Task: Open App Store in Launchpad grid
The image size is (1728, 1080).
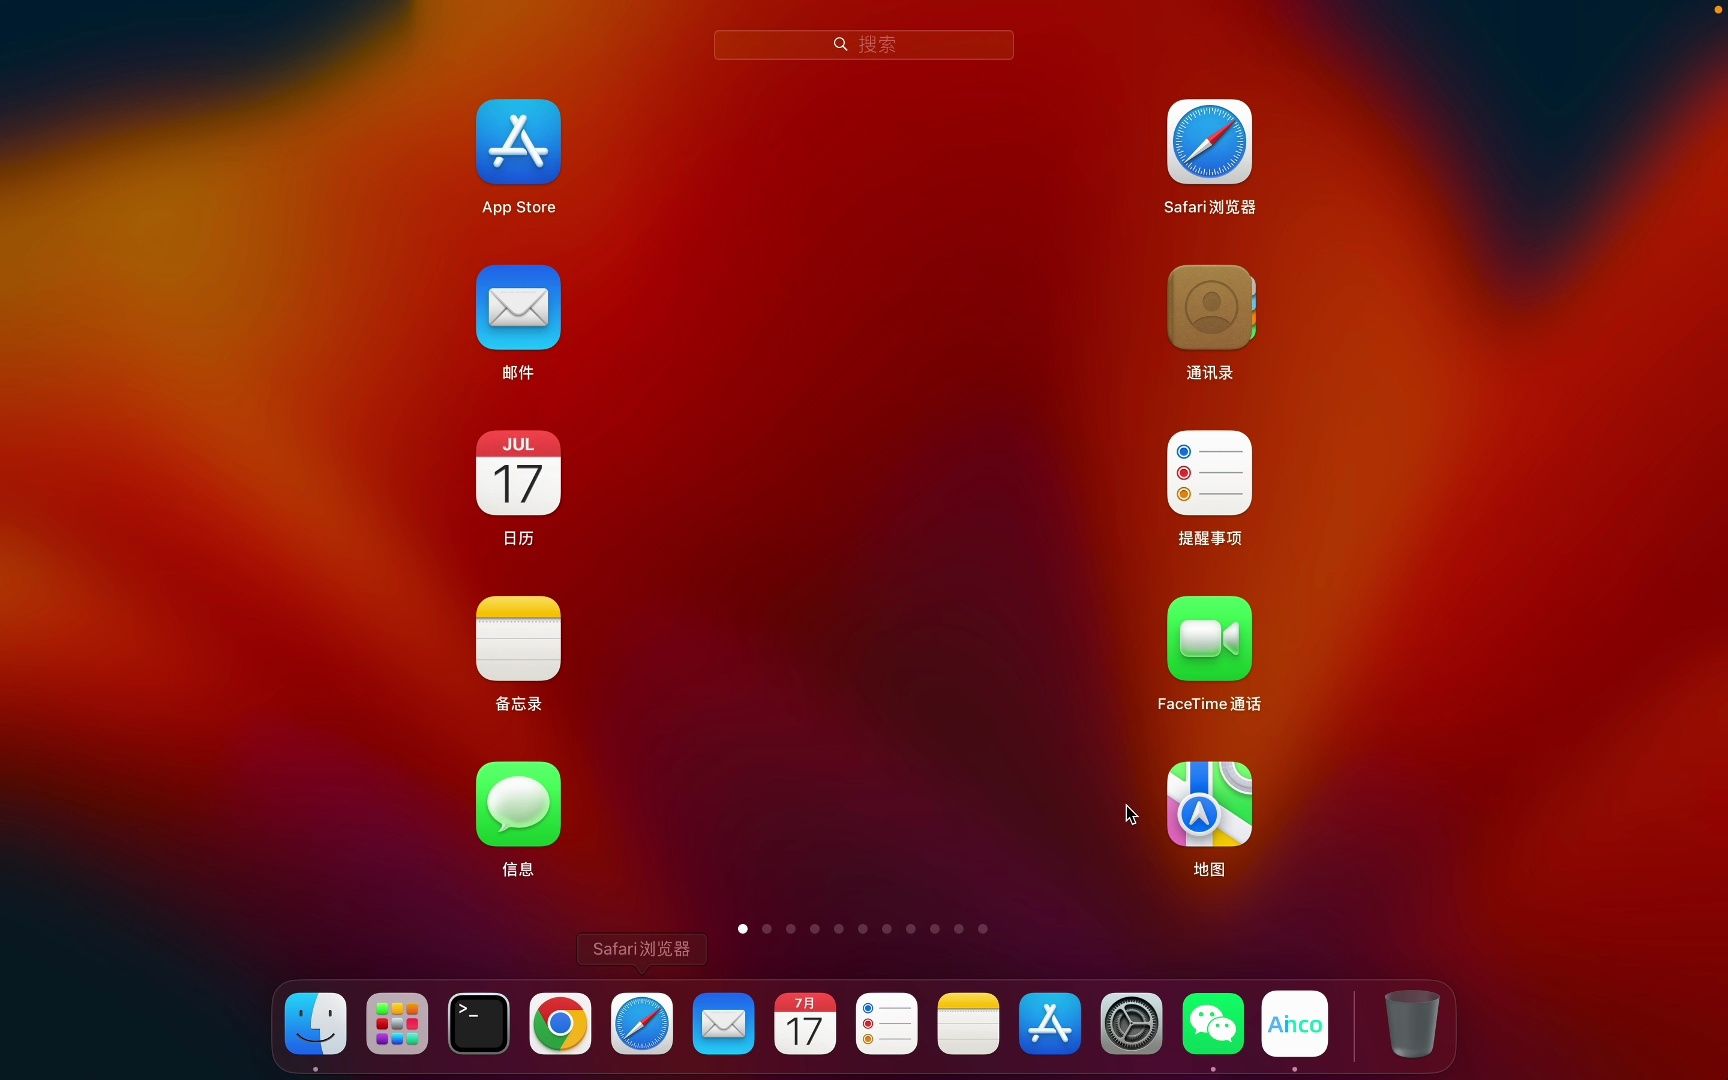Action: click(x=518, y=142)
